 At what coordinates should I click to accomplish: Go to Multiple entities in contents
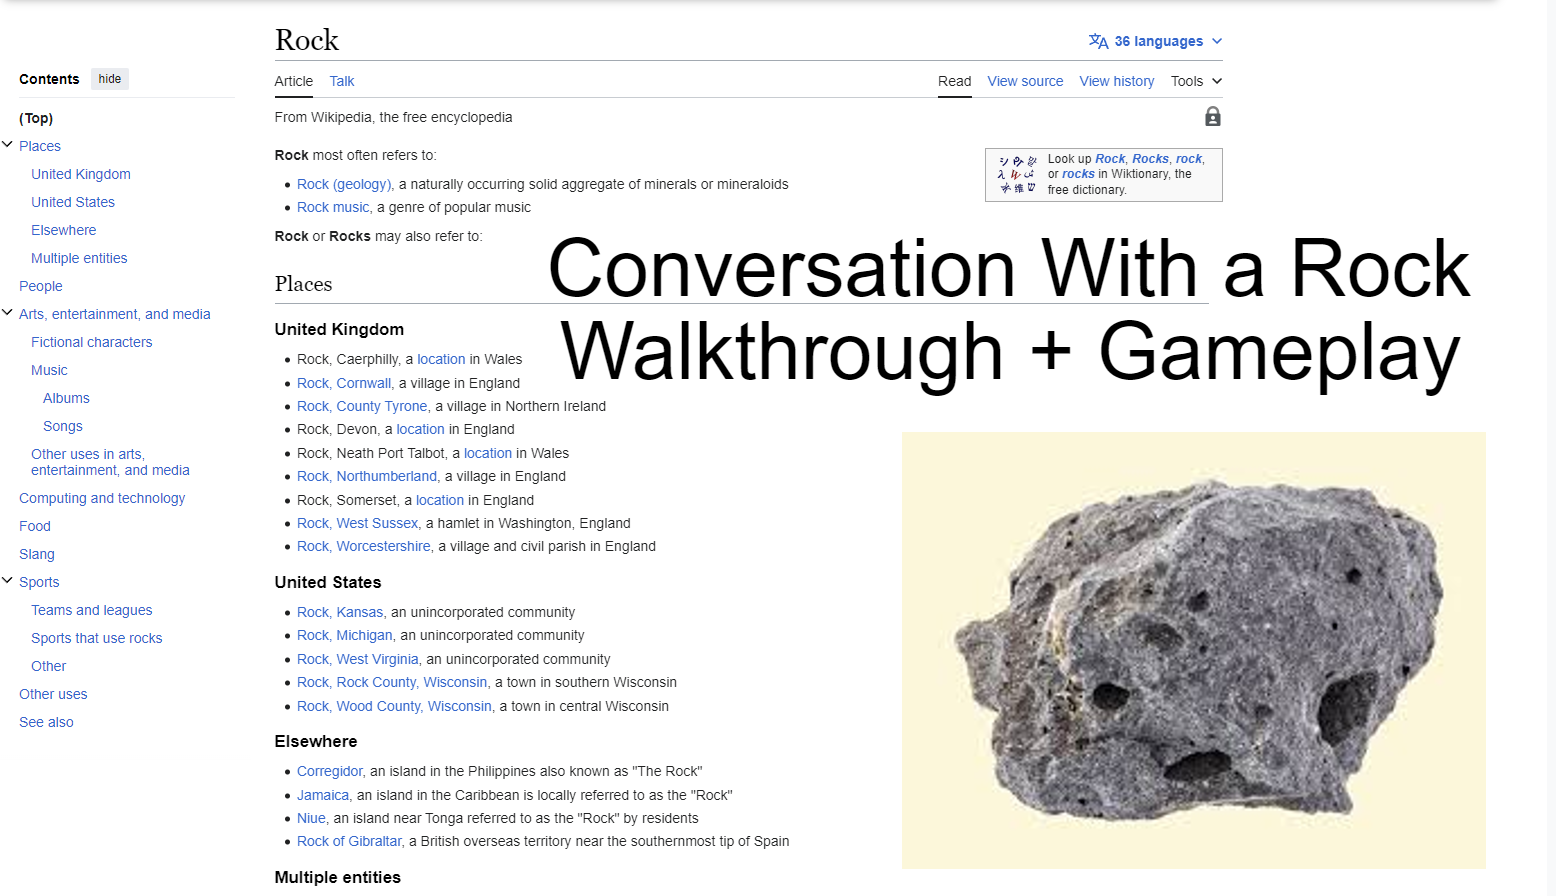coord(79,258)
